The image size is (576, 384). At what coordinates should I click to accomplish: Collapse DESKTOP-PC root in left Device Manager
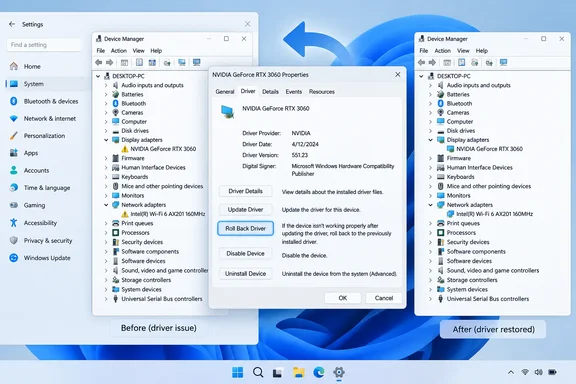click(98, 76)
